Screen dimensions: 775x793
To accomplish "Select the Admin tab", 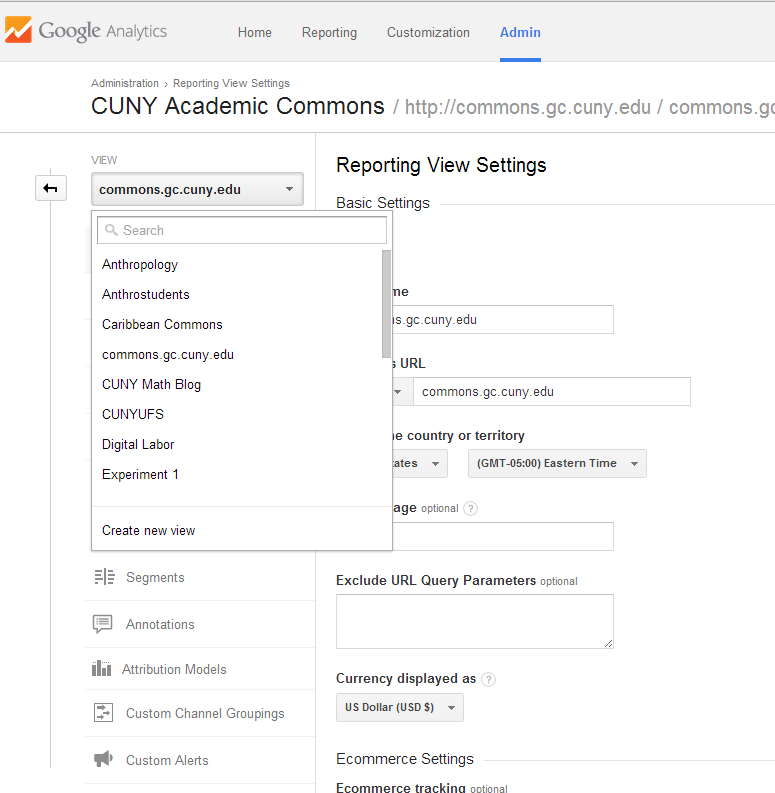I will point(520,32).
